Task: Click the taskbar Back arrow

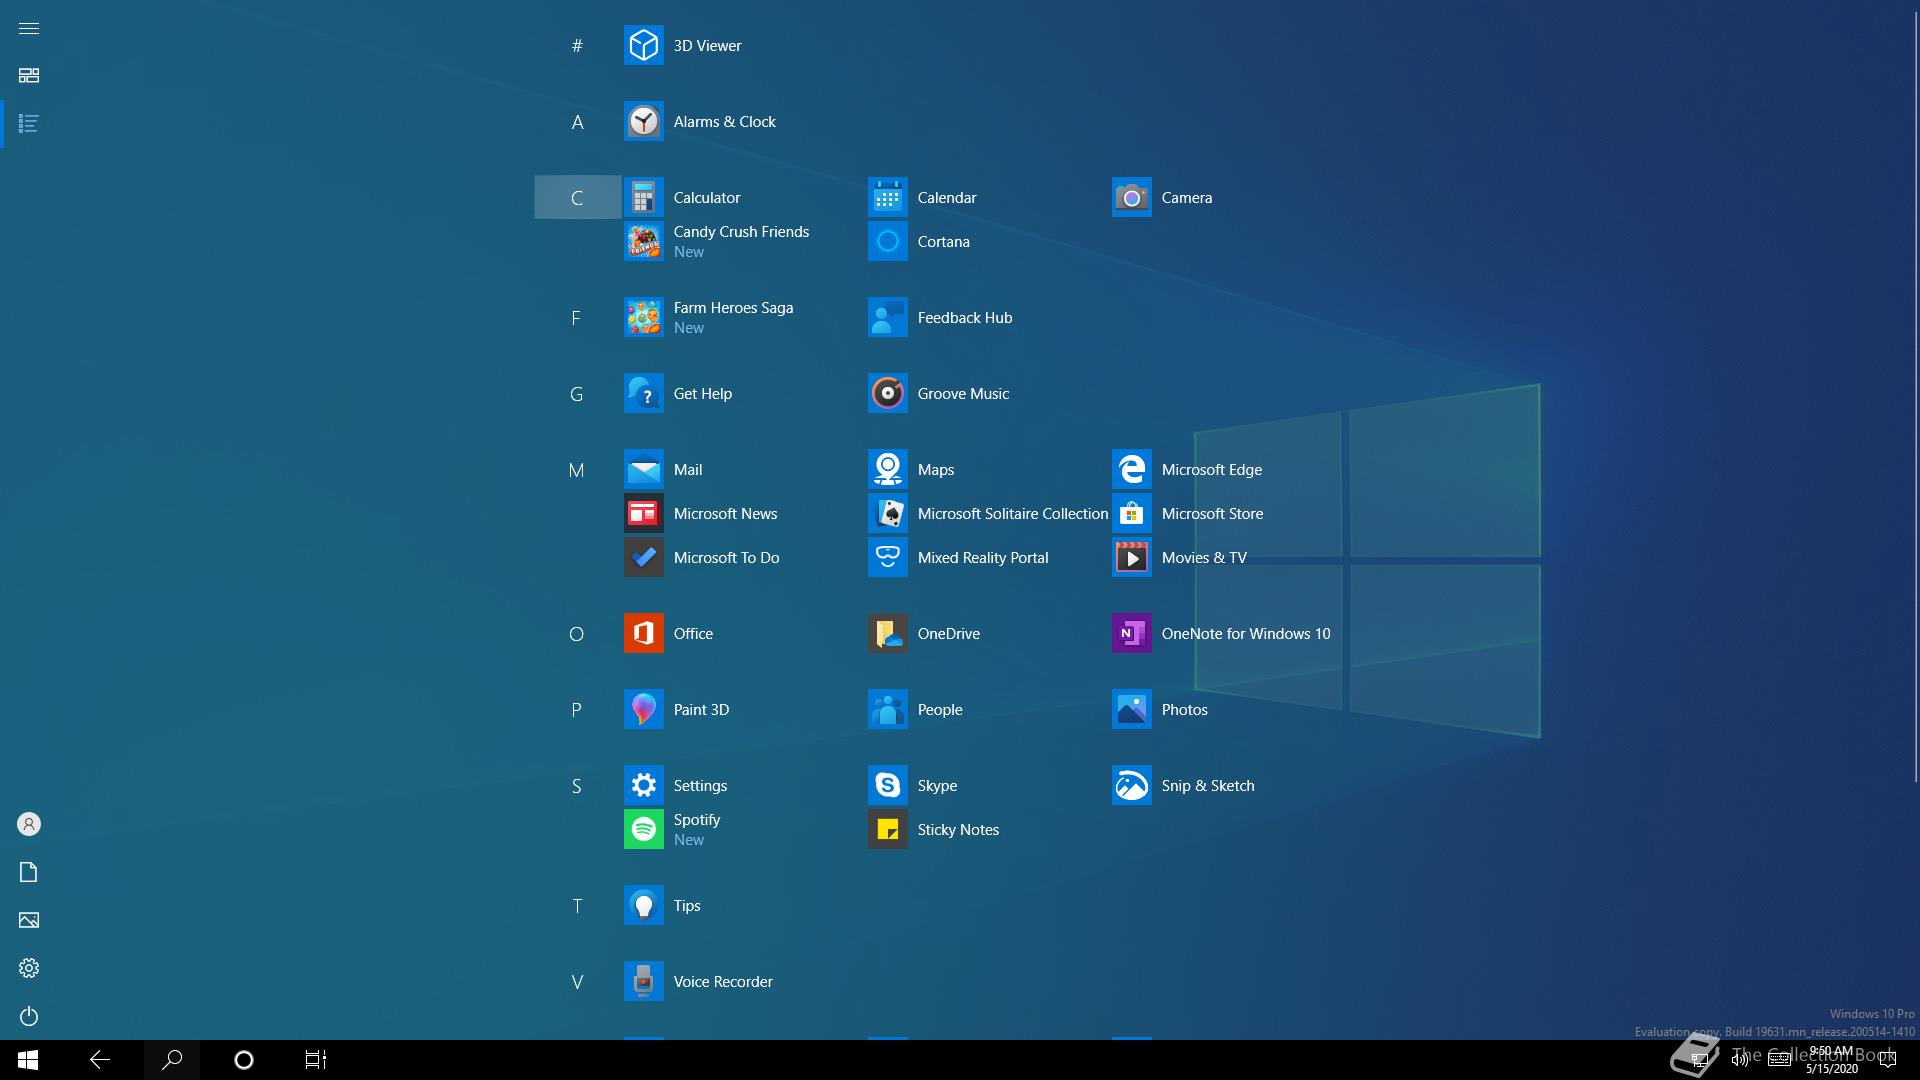Action: [100, 1060]
